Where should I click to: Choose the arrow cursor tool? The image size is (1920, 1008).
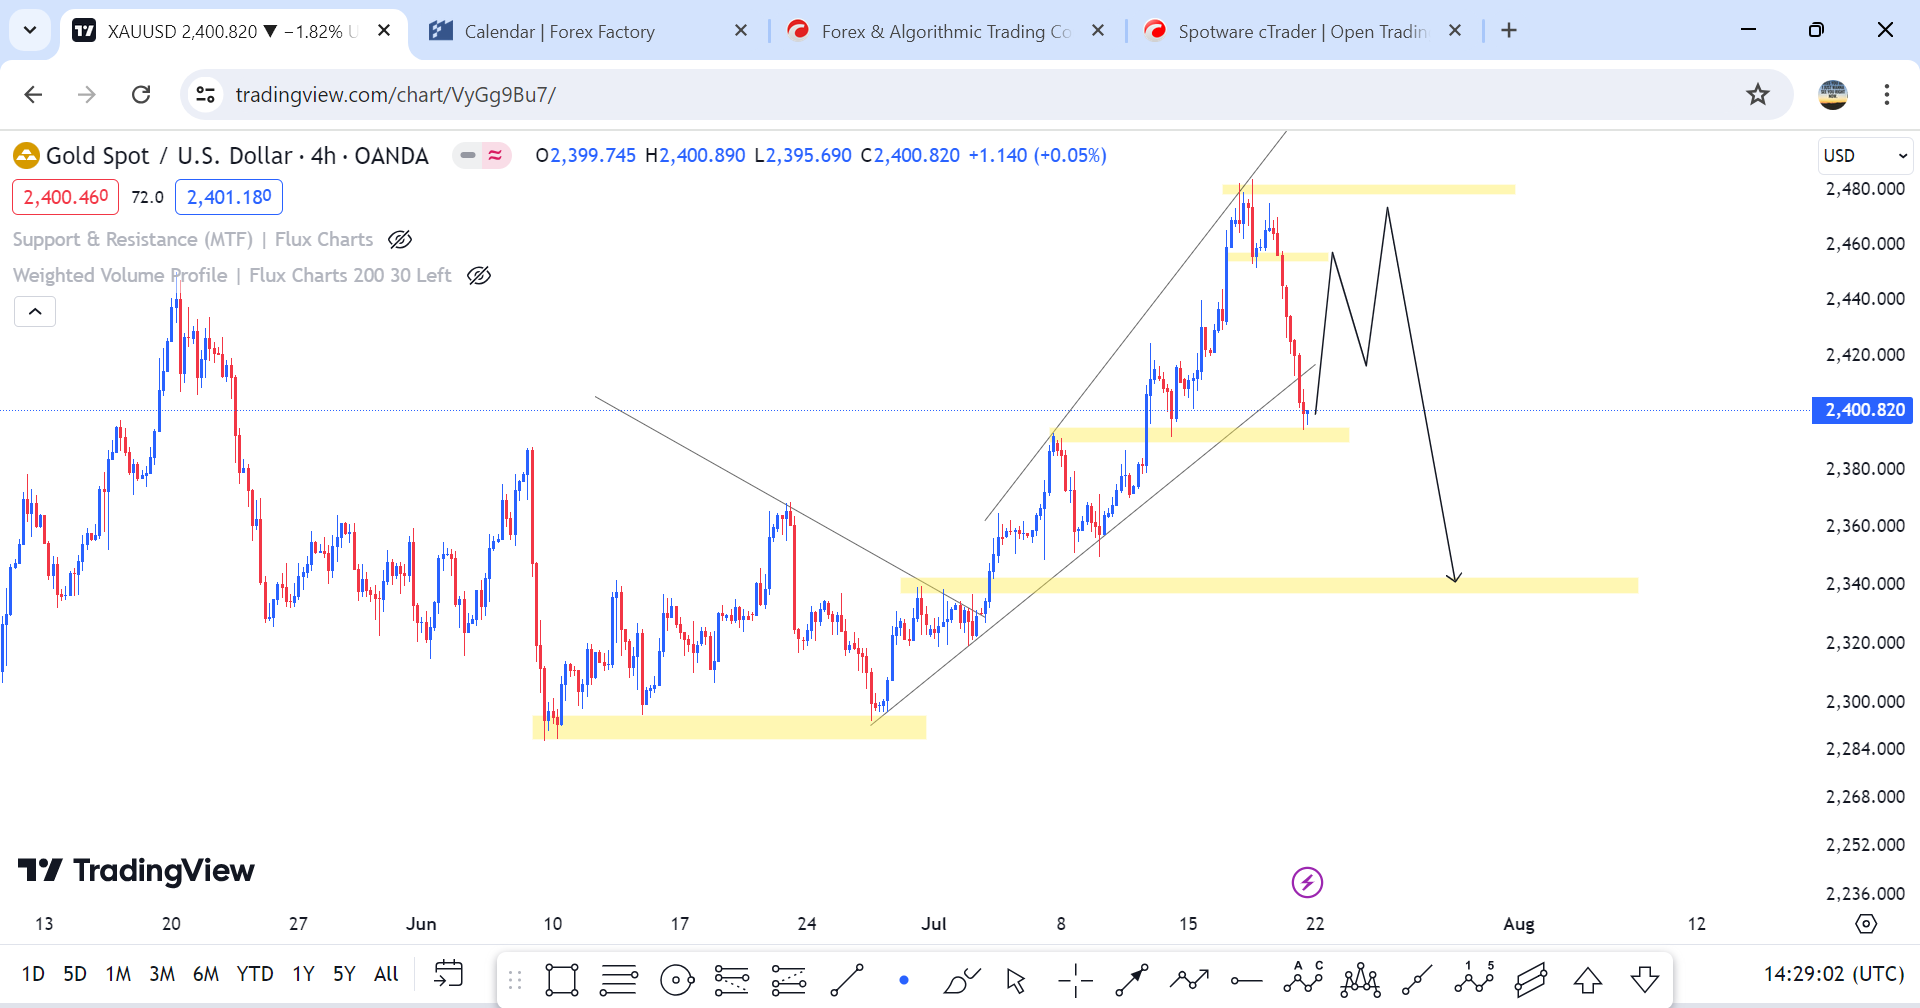coord(1016,980)
